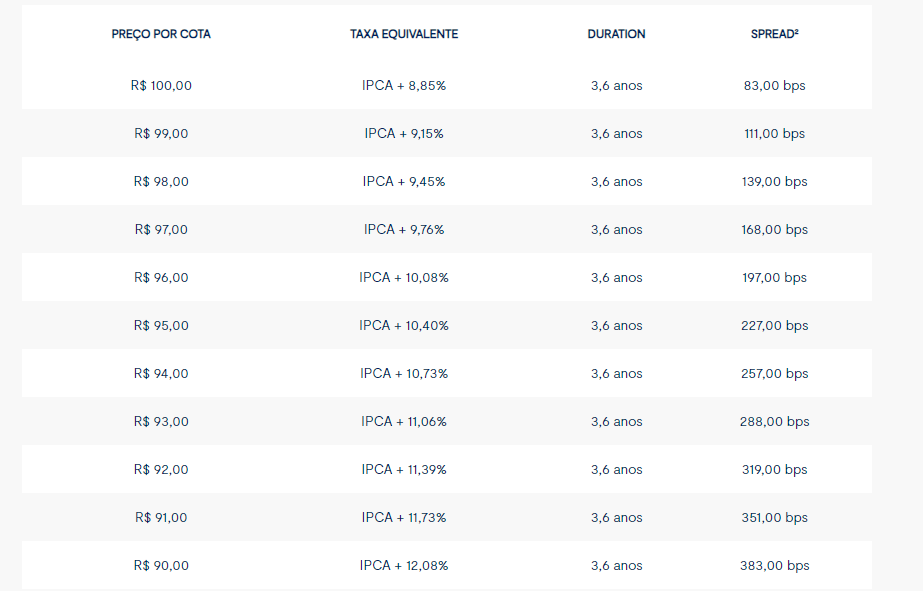The image size is (923, 591).
Task: Click the duration in the R$ 98,00 row
Action: (616, 181)
